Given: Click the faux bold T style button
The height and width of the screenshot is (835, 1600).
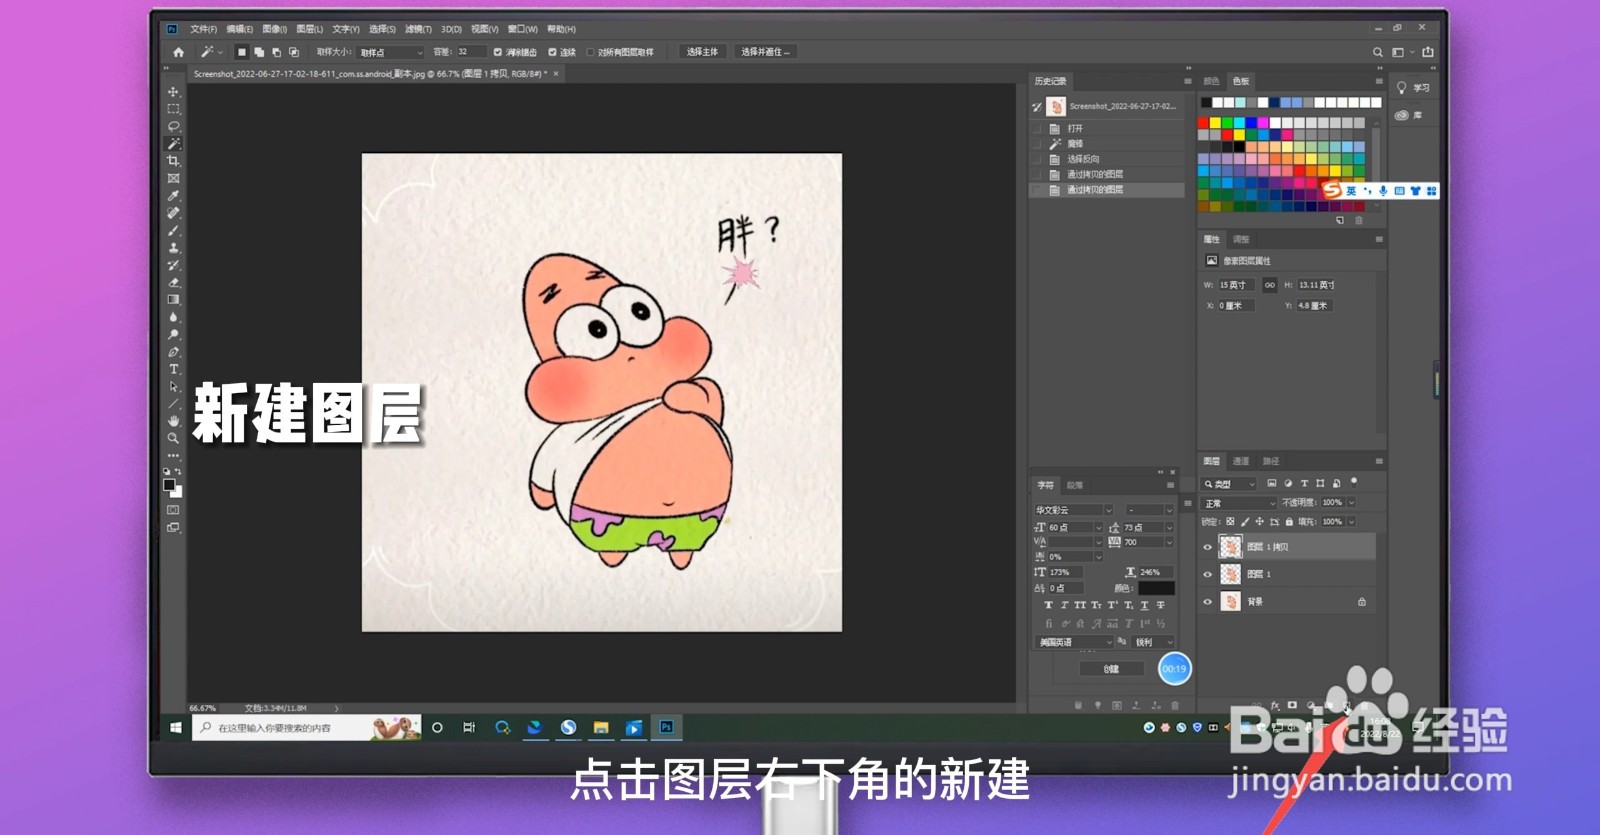Looking at the screenshot, I should 1048,605.
